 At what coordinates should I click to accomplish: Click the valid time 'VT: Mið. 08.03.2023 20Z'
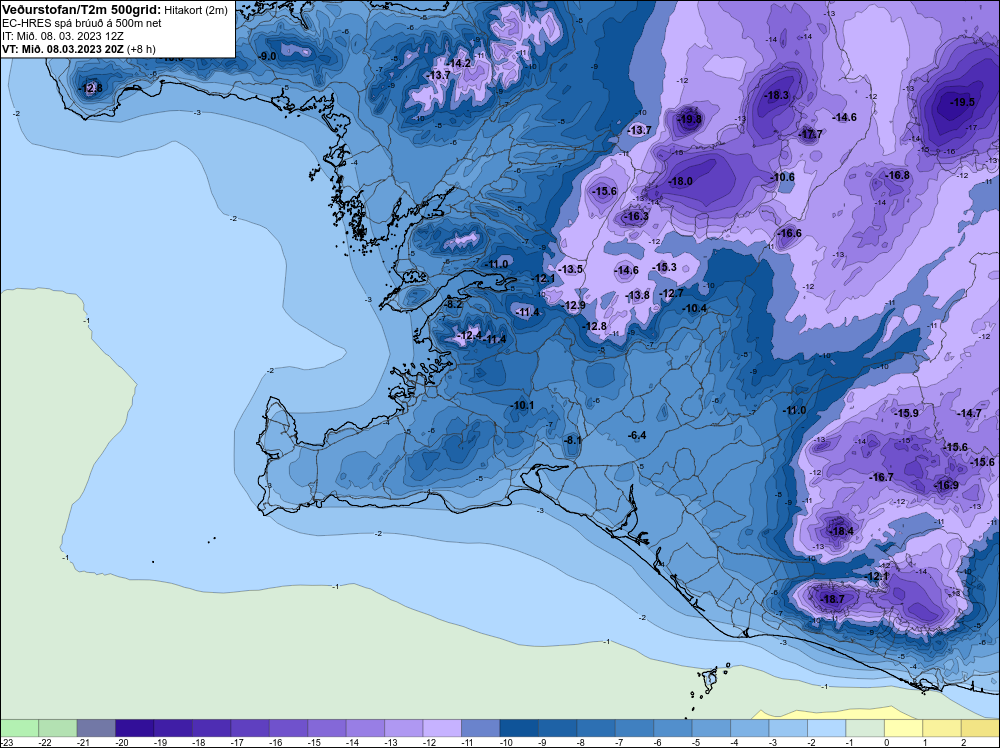pyautogui.click(x=63, y=48)
